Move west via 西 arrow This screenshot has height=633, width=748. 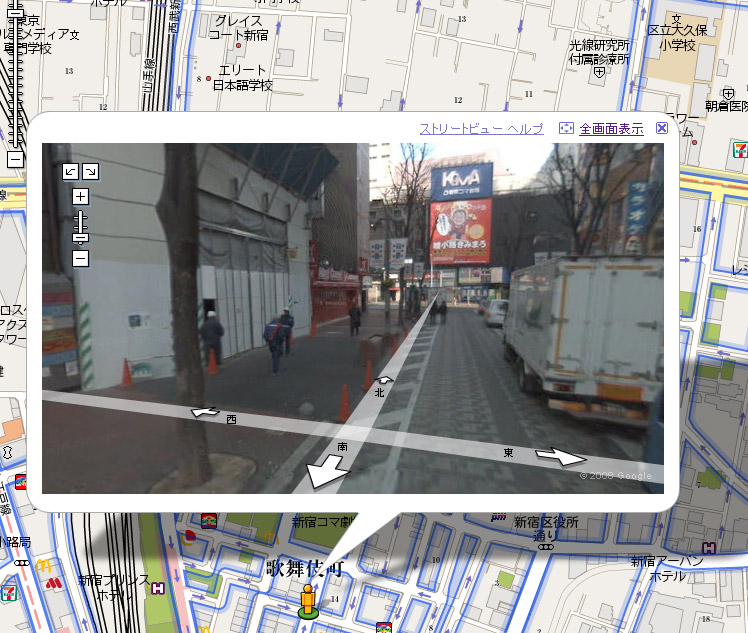pos(205,412)
